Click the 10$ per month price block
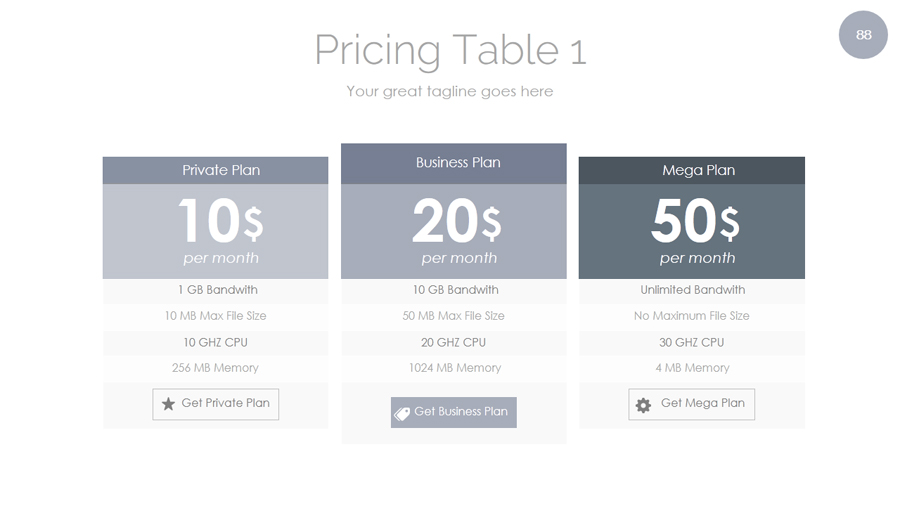This screenshot has height=506, width=900. pyautogui.click(x=215, y=231)
